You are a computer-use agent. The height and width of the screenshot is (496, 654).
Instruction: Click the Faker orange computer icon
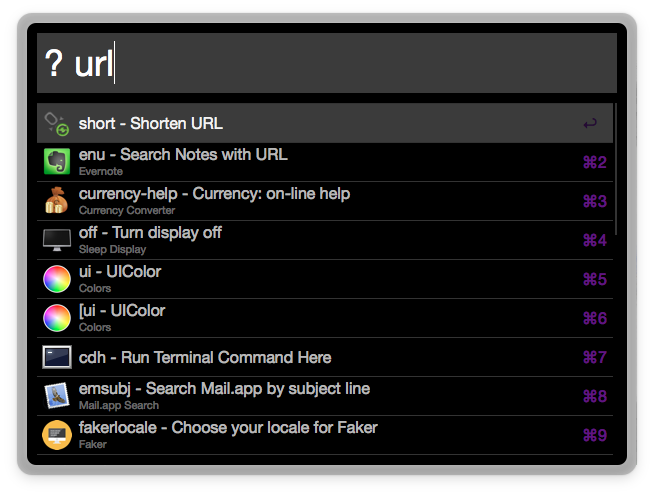pyautogui.click(x=57, y=435)
